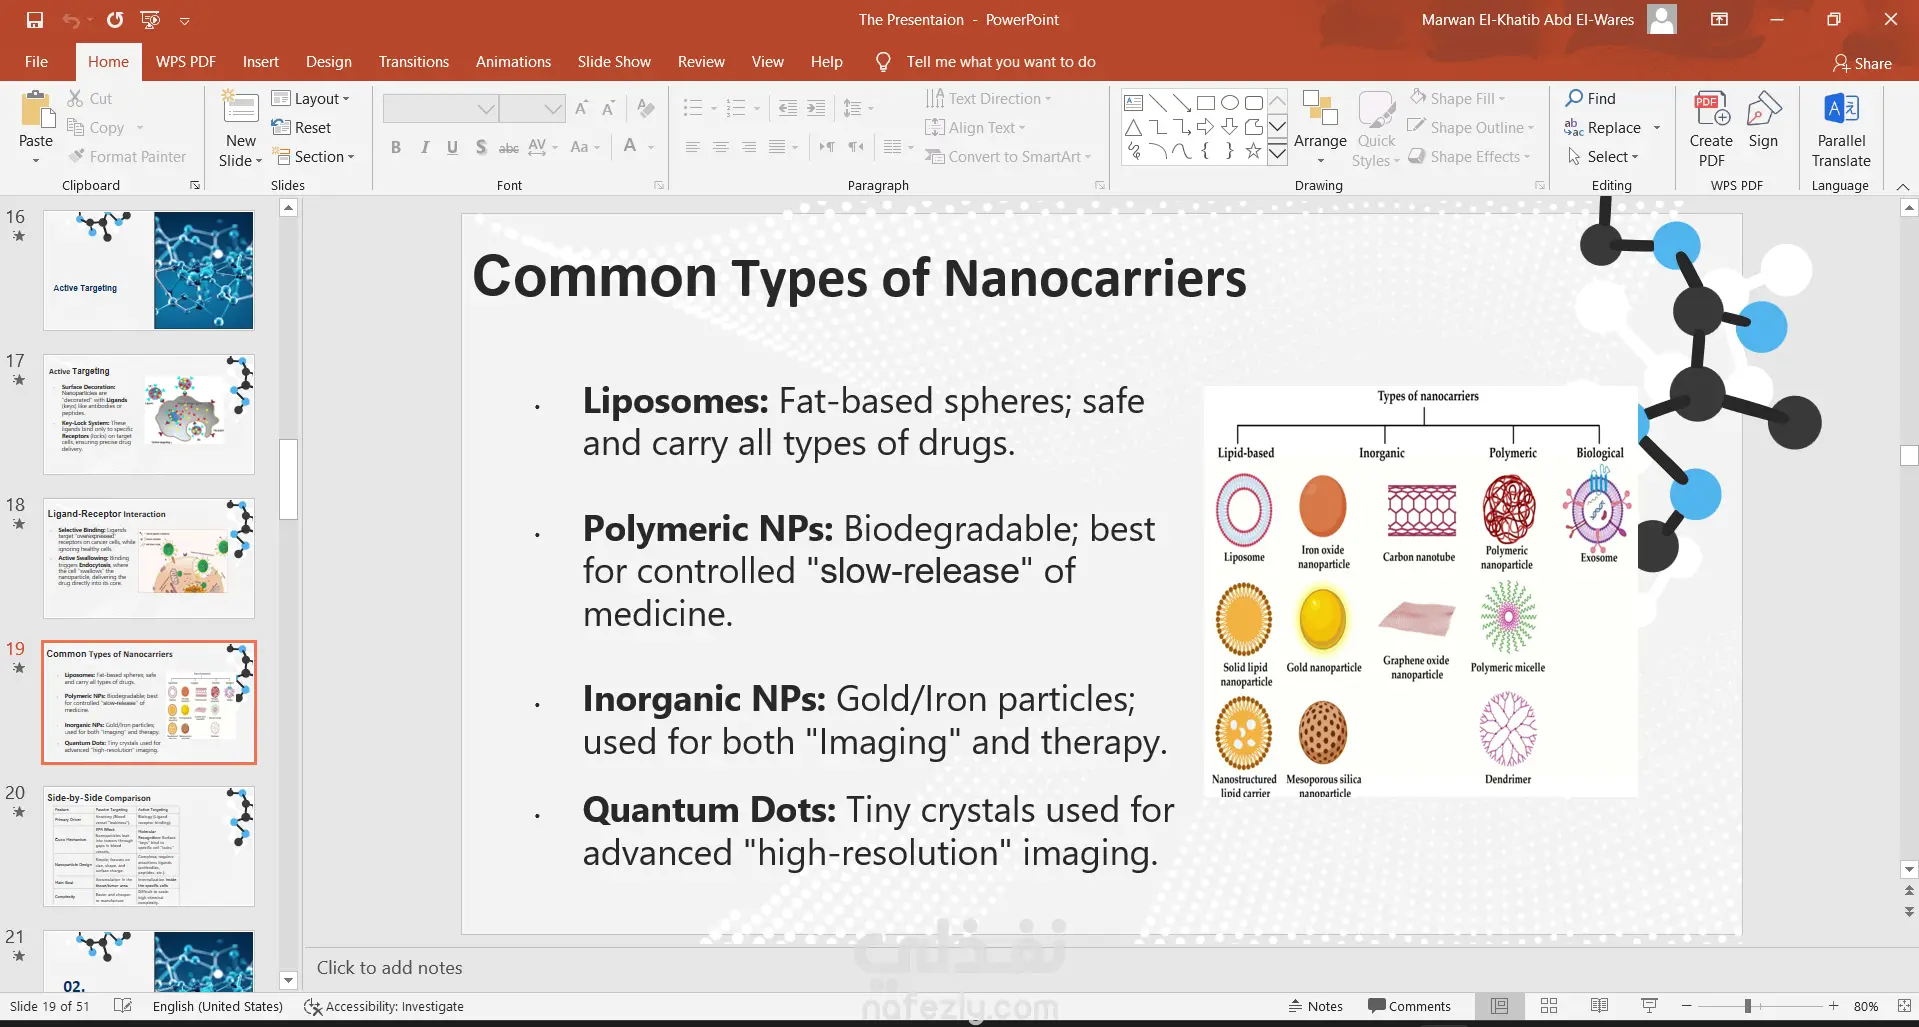Decrease font size with the smaller A
Screen dimensions: 1919x1027
point(608,108)
